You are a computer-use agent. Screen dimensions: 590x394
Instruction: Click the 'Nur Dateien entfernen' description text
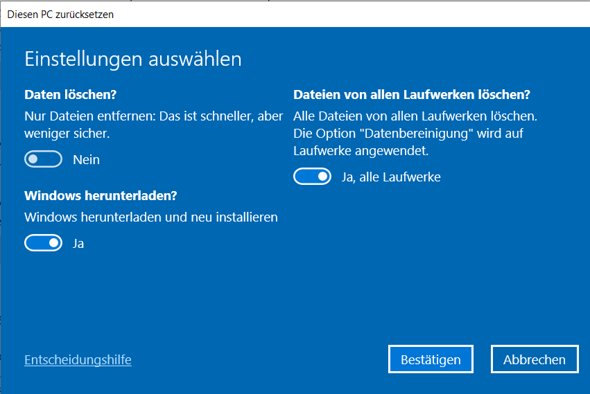click(x=154, y=125)
